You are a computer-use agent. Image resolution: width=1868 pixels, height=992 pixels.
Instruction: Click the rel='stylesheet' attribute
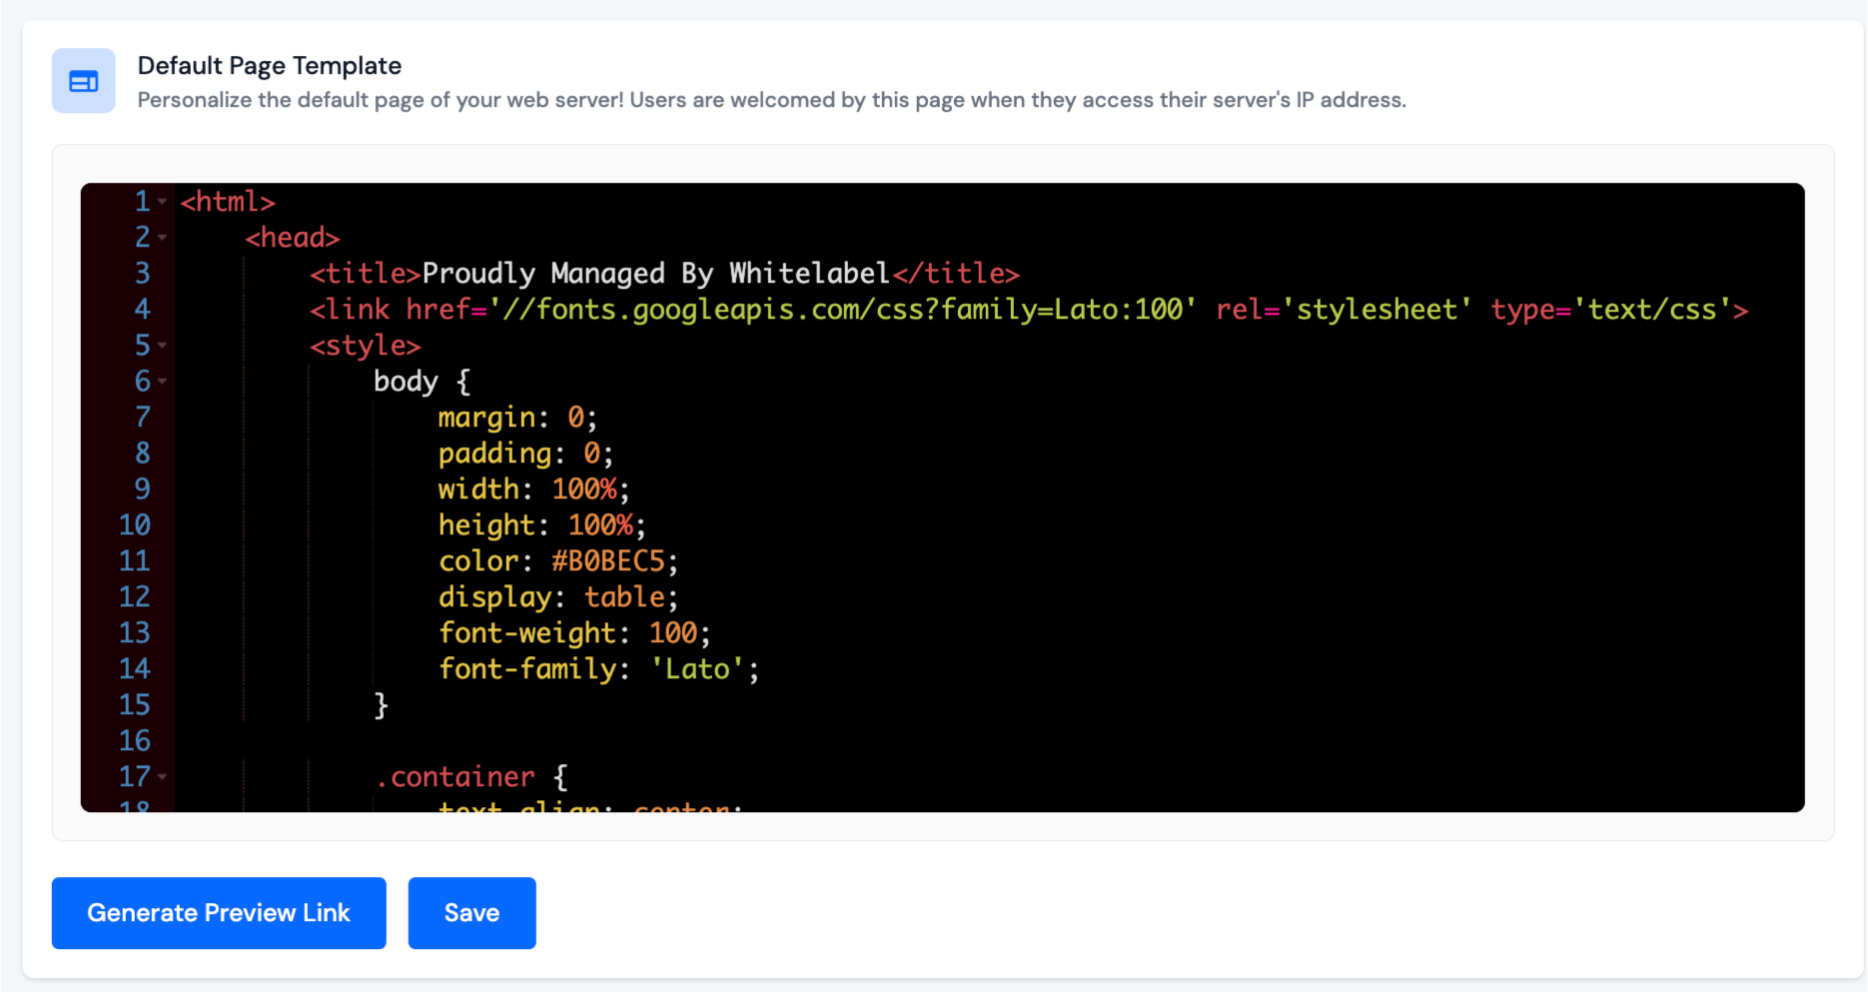click(1340, 309)
